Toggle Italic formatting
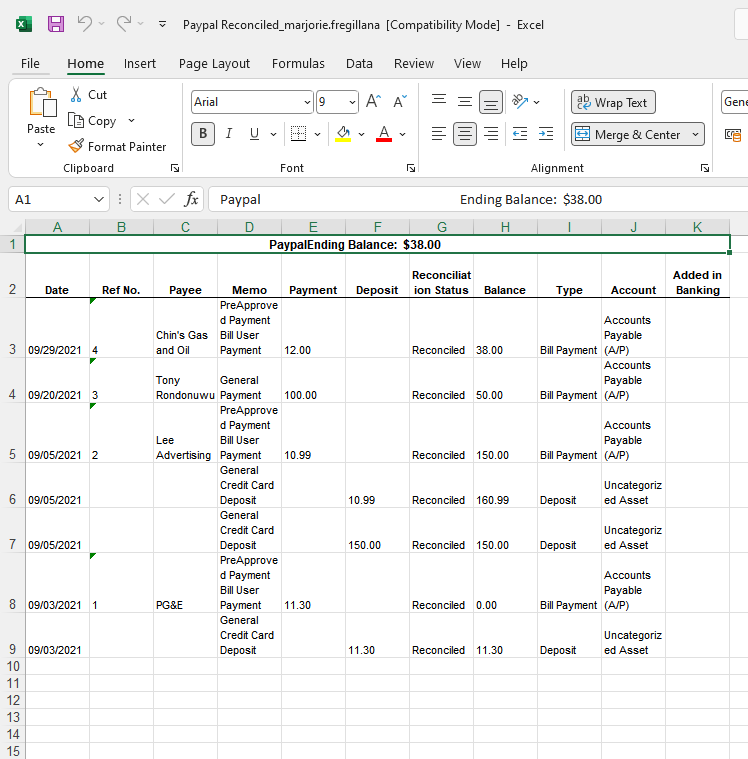This screenshot has width=748, height=759. point(229,134)
